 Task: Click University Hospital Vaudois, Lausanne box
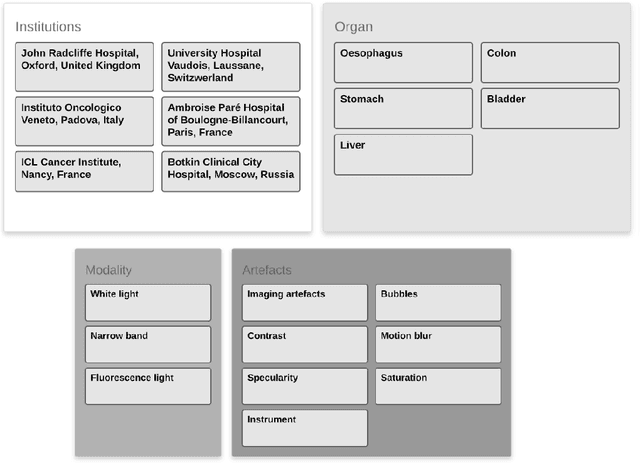[x=230, y=66]
